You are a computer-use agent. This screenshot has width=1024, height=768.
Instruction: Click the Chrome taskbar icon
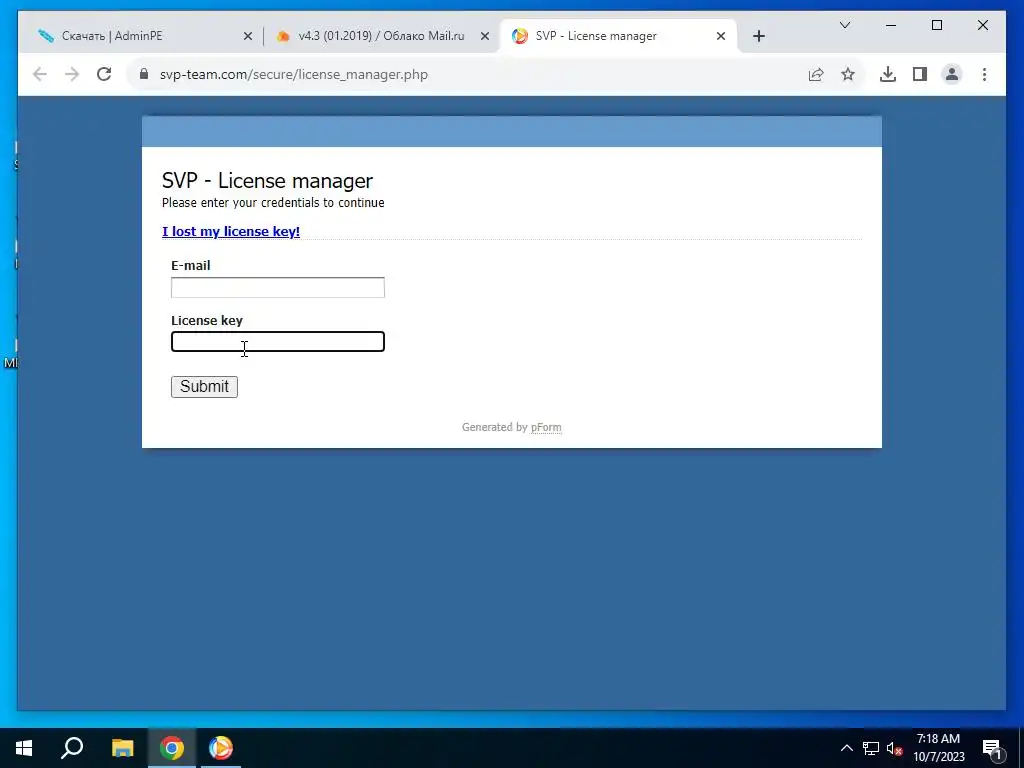click(x=172, y=748)
